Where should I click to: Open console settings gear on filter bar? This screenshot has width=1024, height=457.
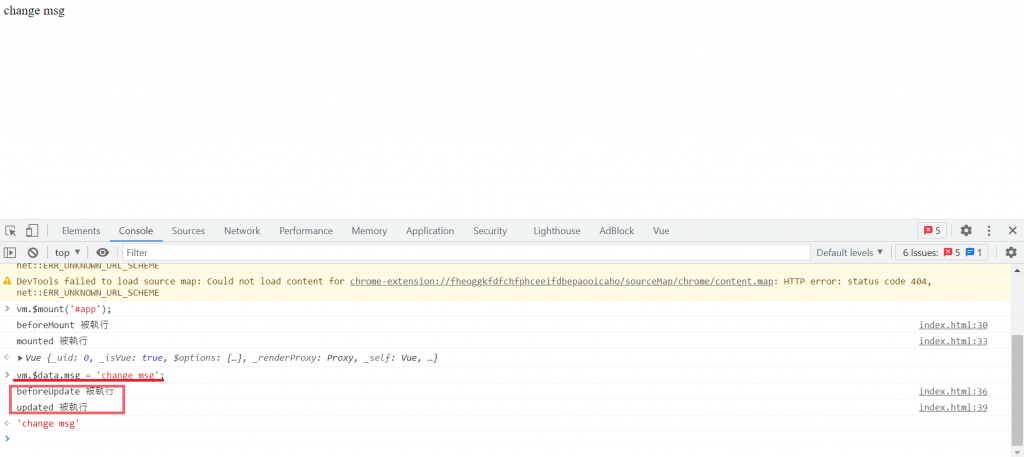coord(1011,253)
